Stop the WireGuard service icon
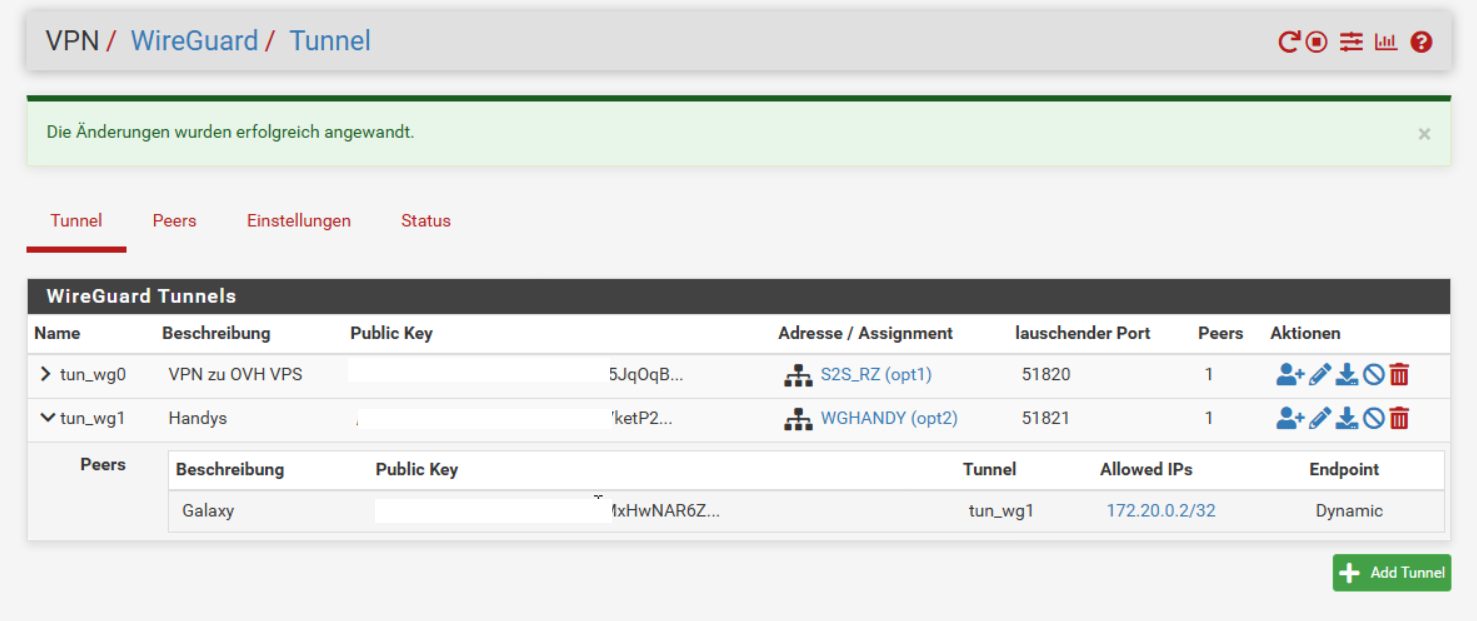The image size is (1477, 621). pyautogui.click(x=1317, y=42)
